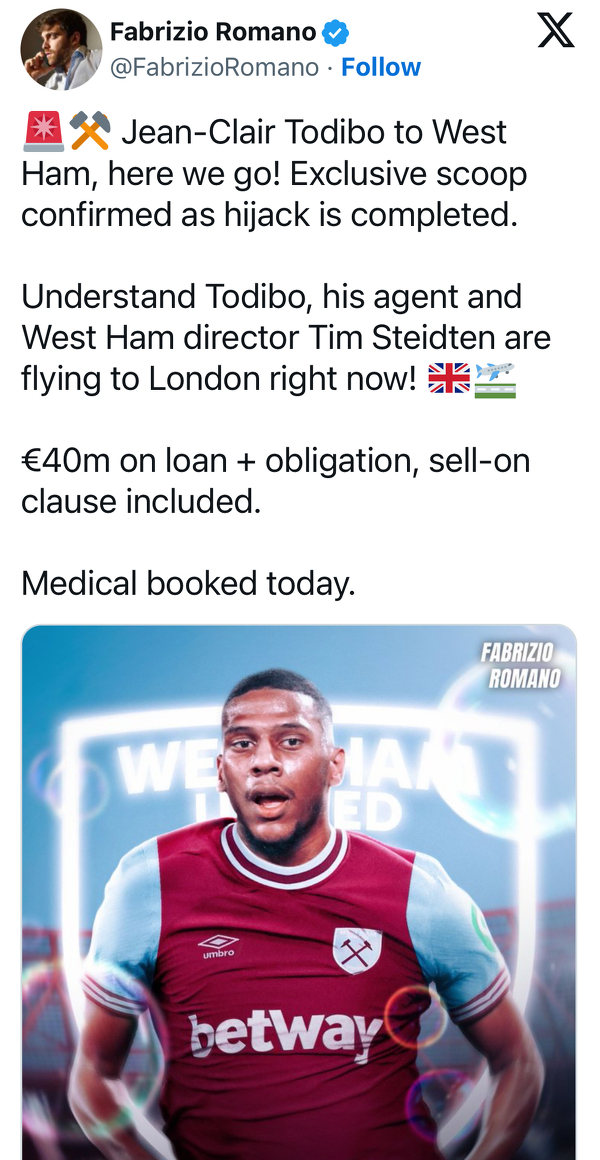The image size is (600, 1160).
Task: Open the X logo in the corner
Action: pyautogui.click(x=556, y=30)
